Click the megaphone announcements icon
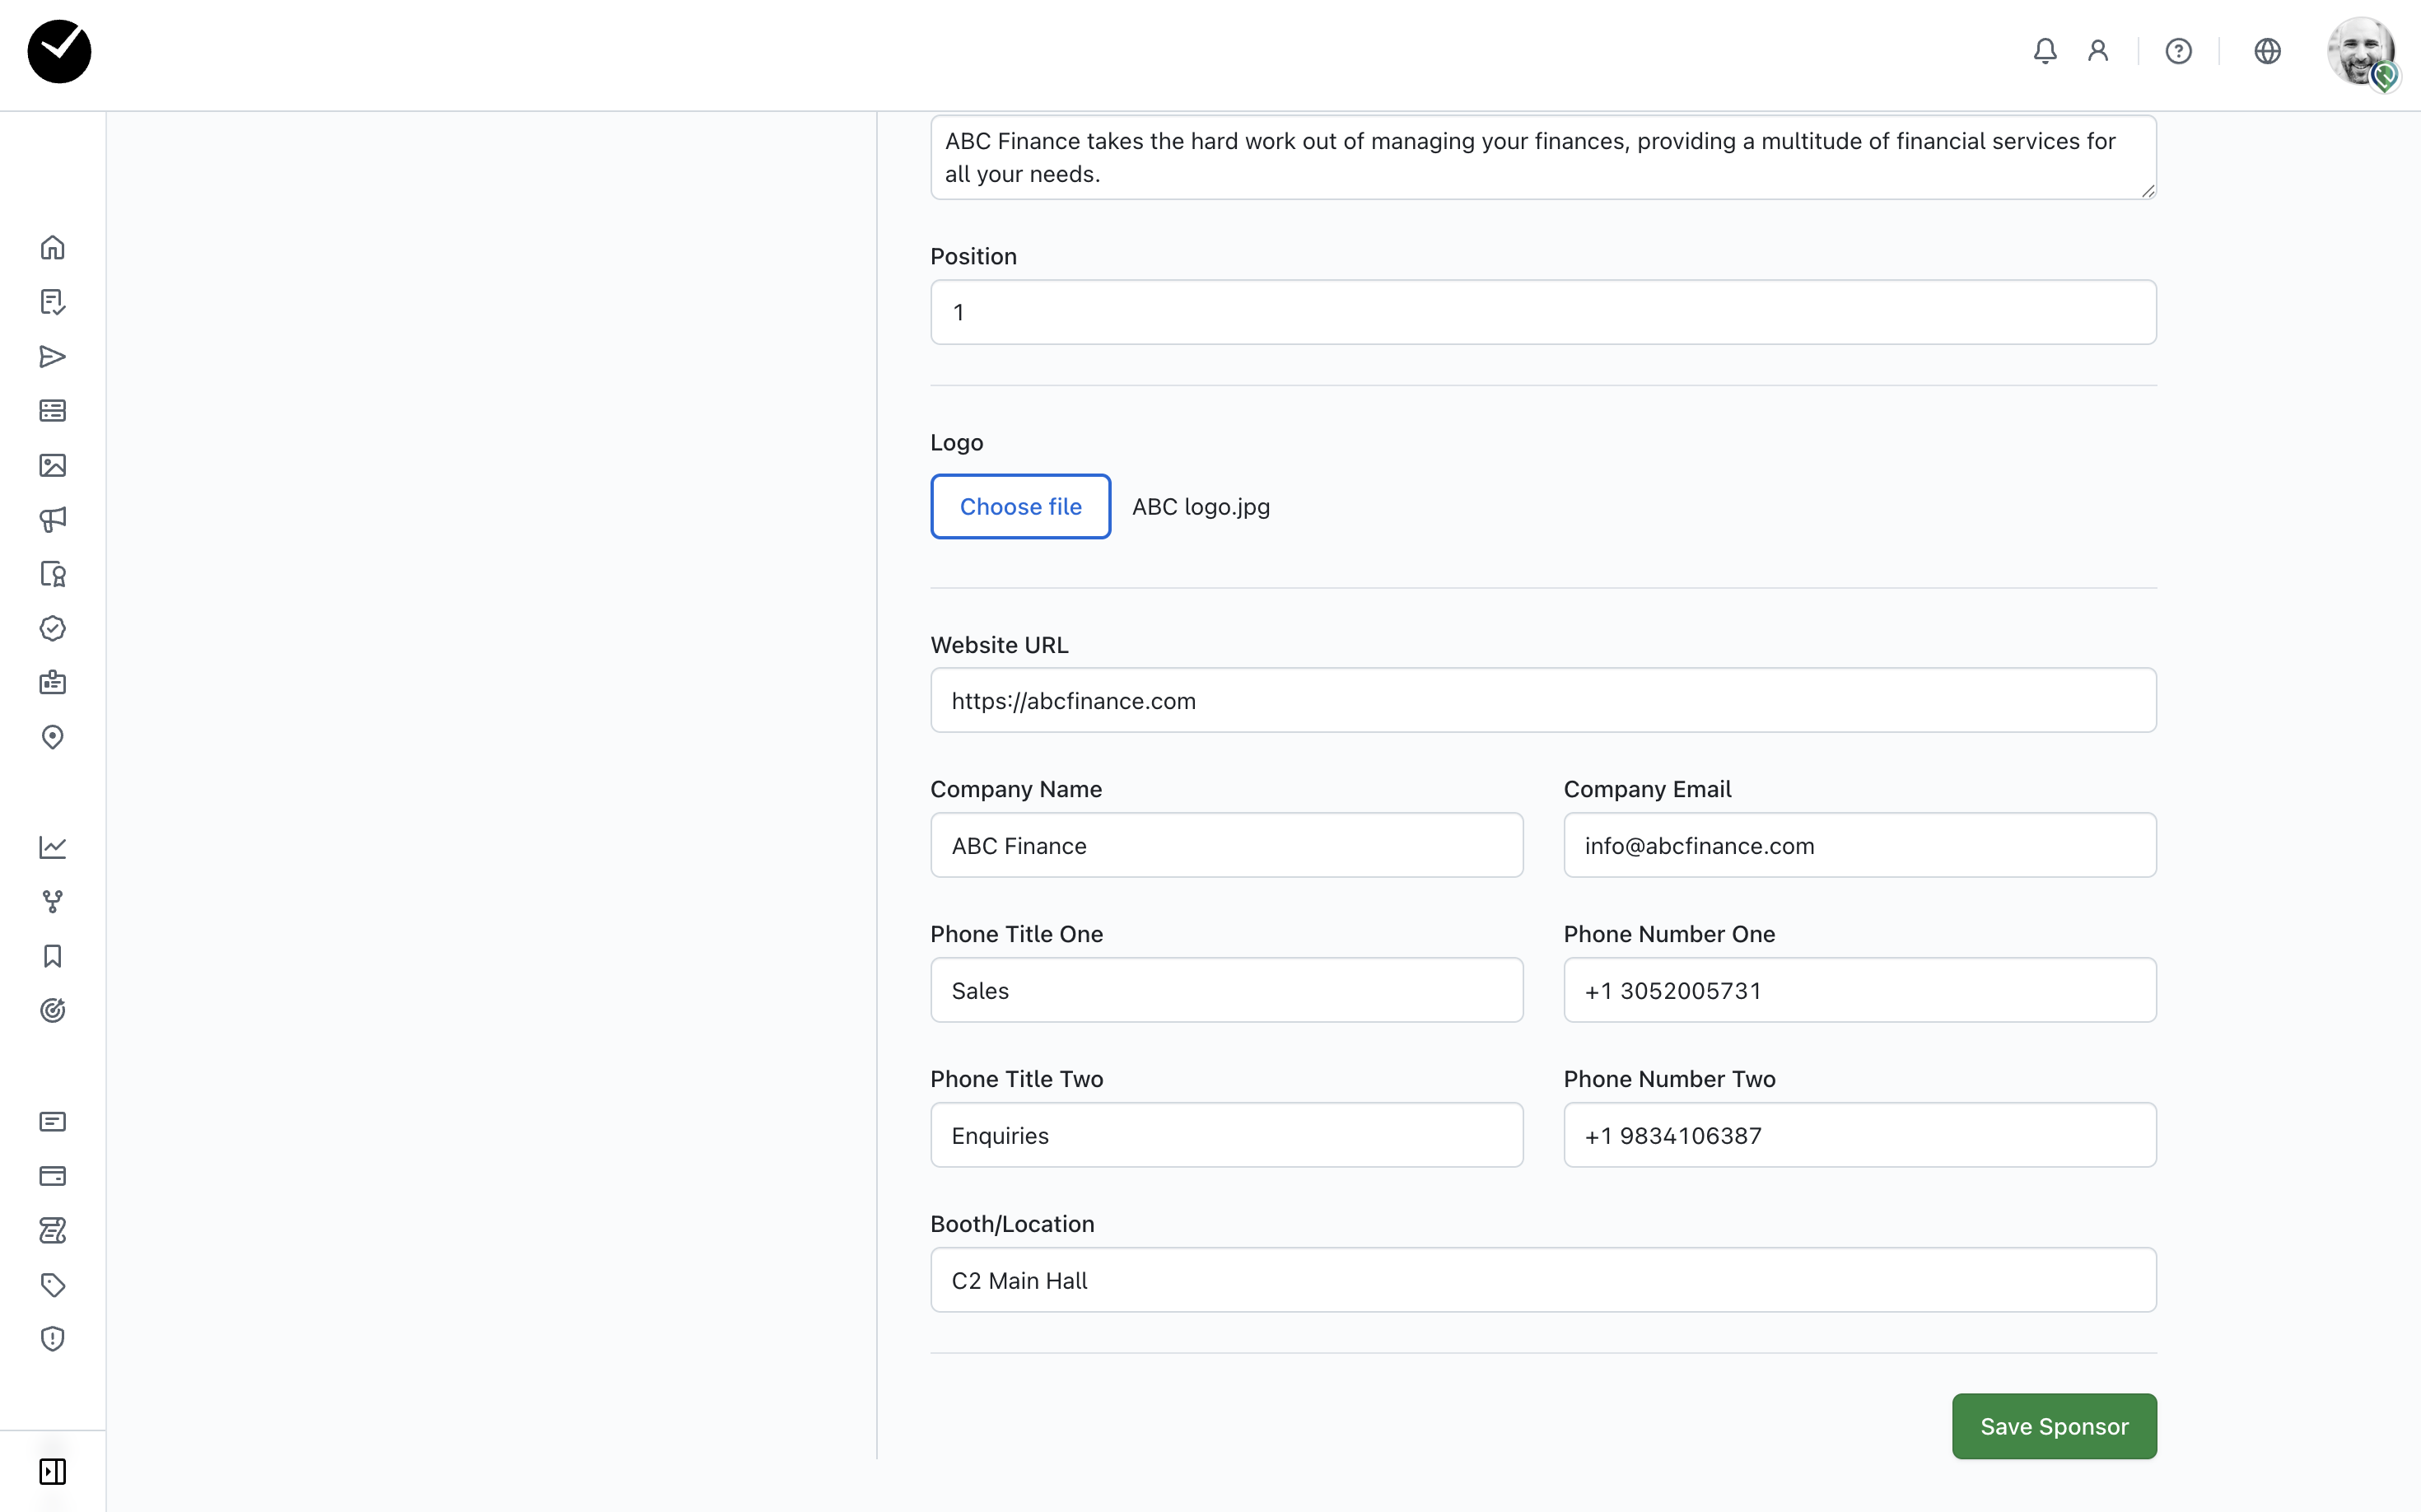The width and height of the screenshot is (2421, 1512). pyautogui.click(x=52, y=519)
